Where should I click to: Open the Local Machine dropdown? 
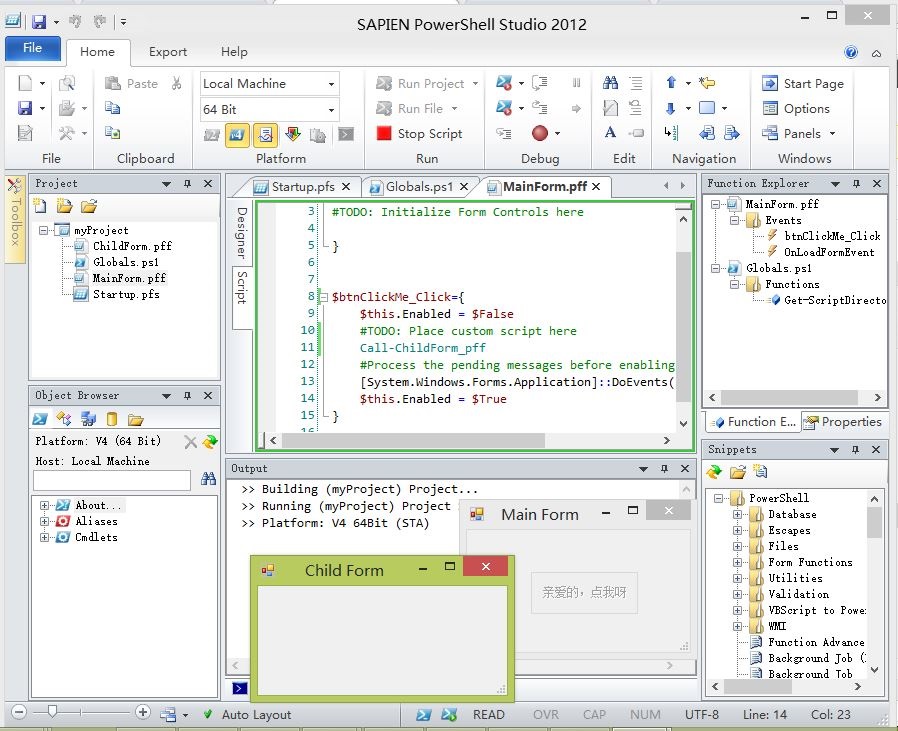(x=331, y=84)
